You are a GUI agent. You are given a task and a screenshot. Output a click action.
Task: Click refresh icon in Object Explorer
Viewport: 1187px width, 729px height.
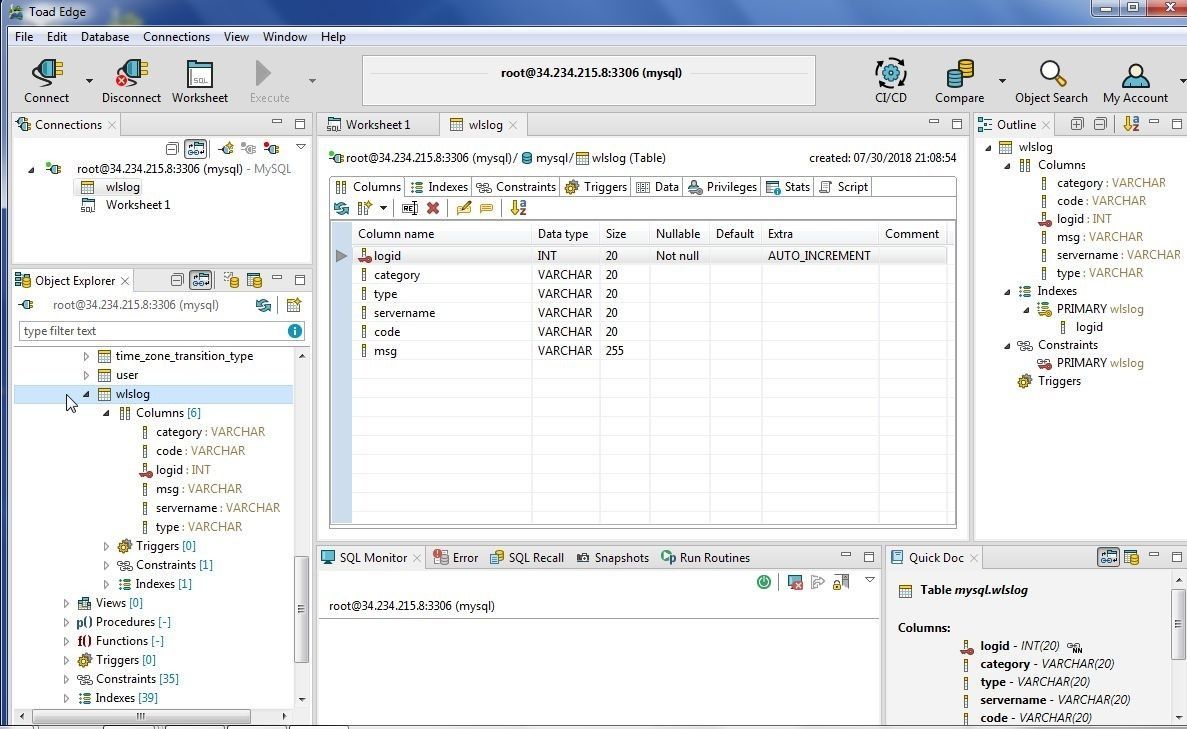pos(263,305)
